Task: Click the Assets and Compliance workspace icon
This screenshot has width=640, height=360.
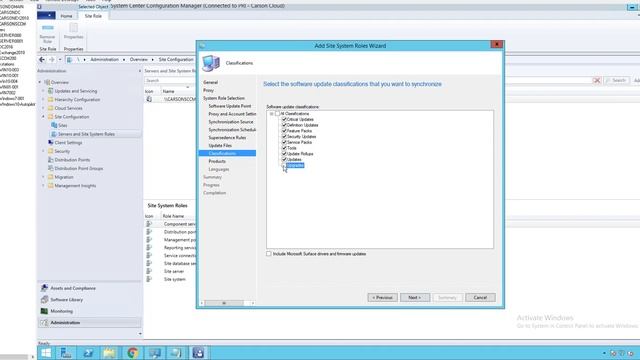Action: click(44, 288)
